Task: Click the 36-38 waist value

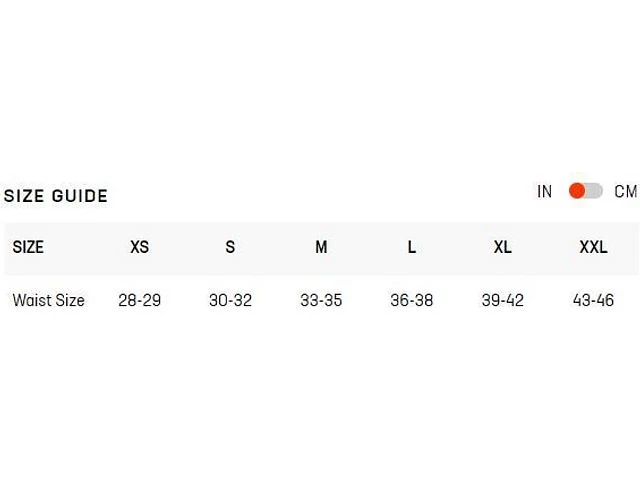Action: (412, 300)
